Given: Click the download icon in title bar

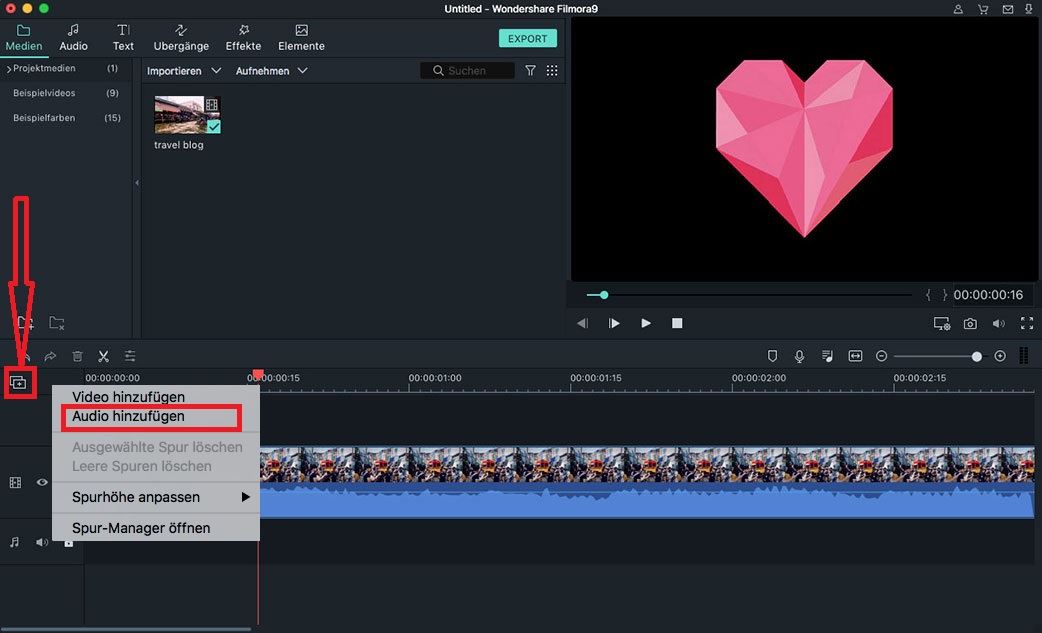Looking at the screenshot, I should pyautogui.click(x=1029, y=9).
